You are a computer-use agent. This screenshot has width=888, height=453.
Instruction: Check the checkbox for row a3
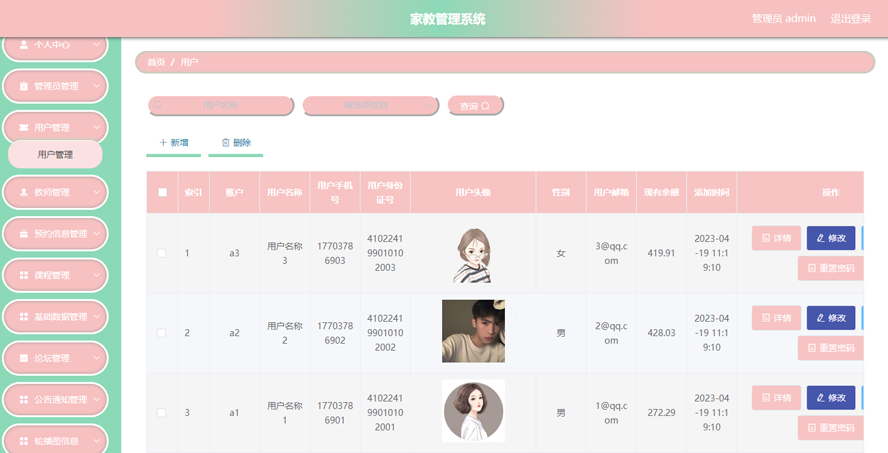(161, 253)
